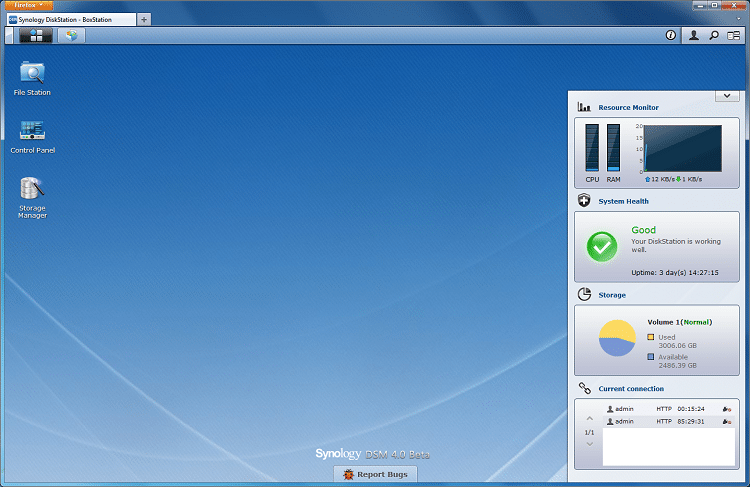750x487 pixels.
Task: Click the upload speed 12 KB/s indicator
Action: click(660, 179)
